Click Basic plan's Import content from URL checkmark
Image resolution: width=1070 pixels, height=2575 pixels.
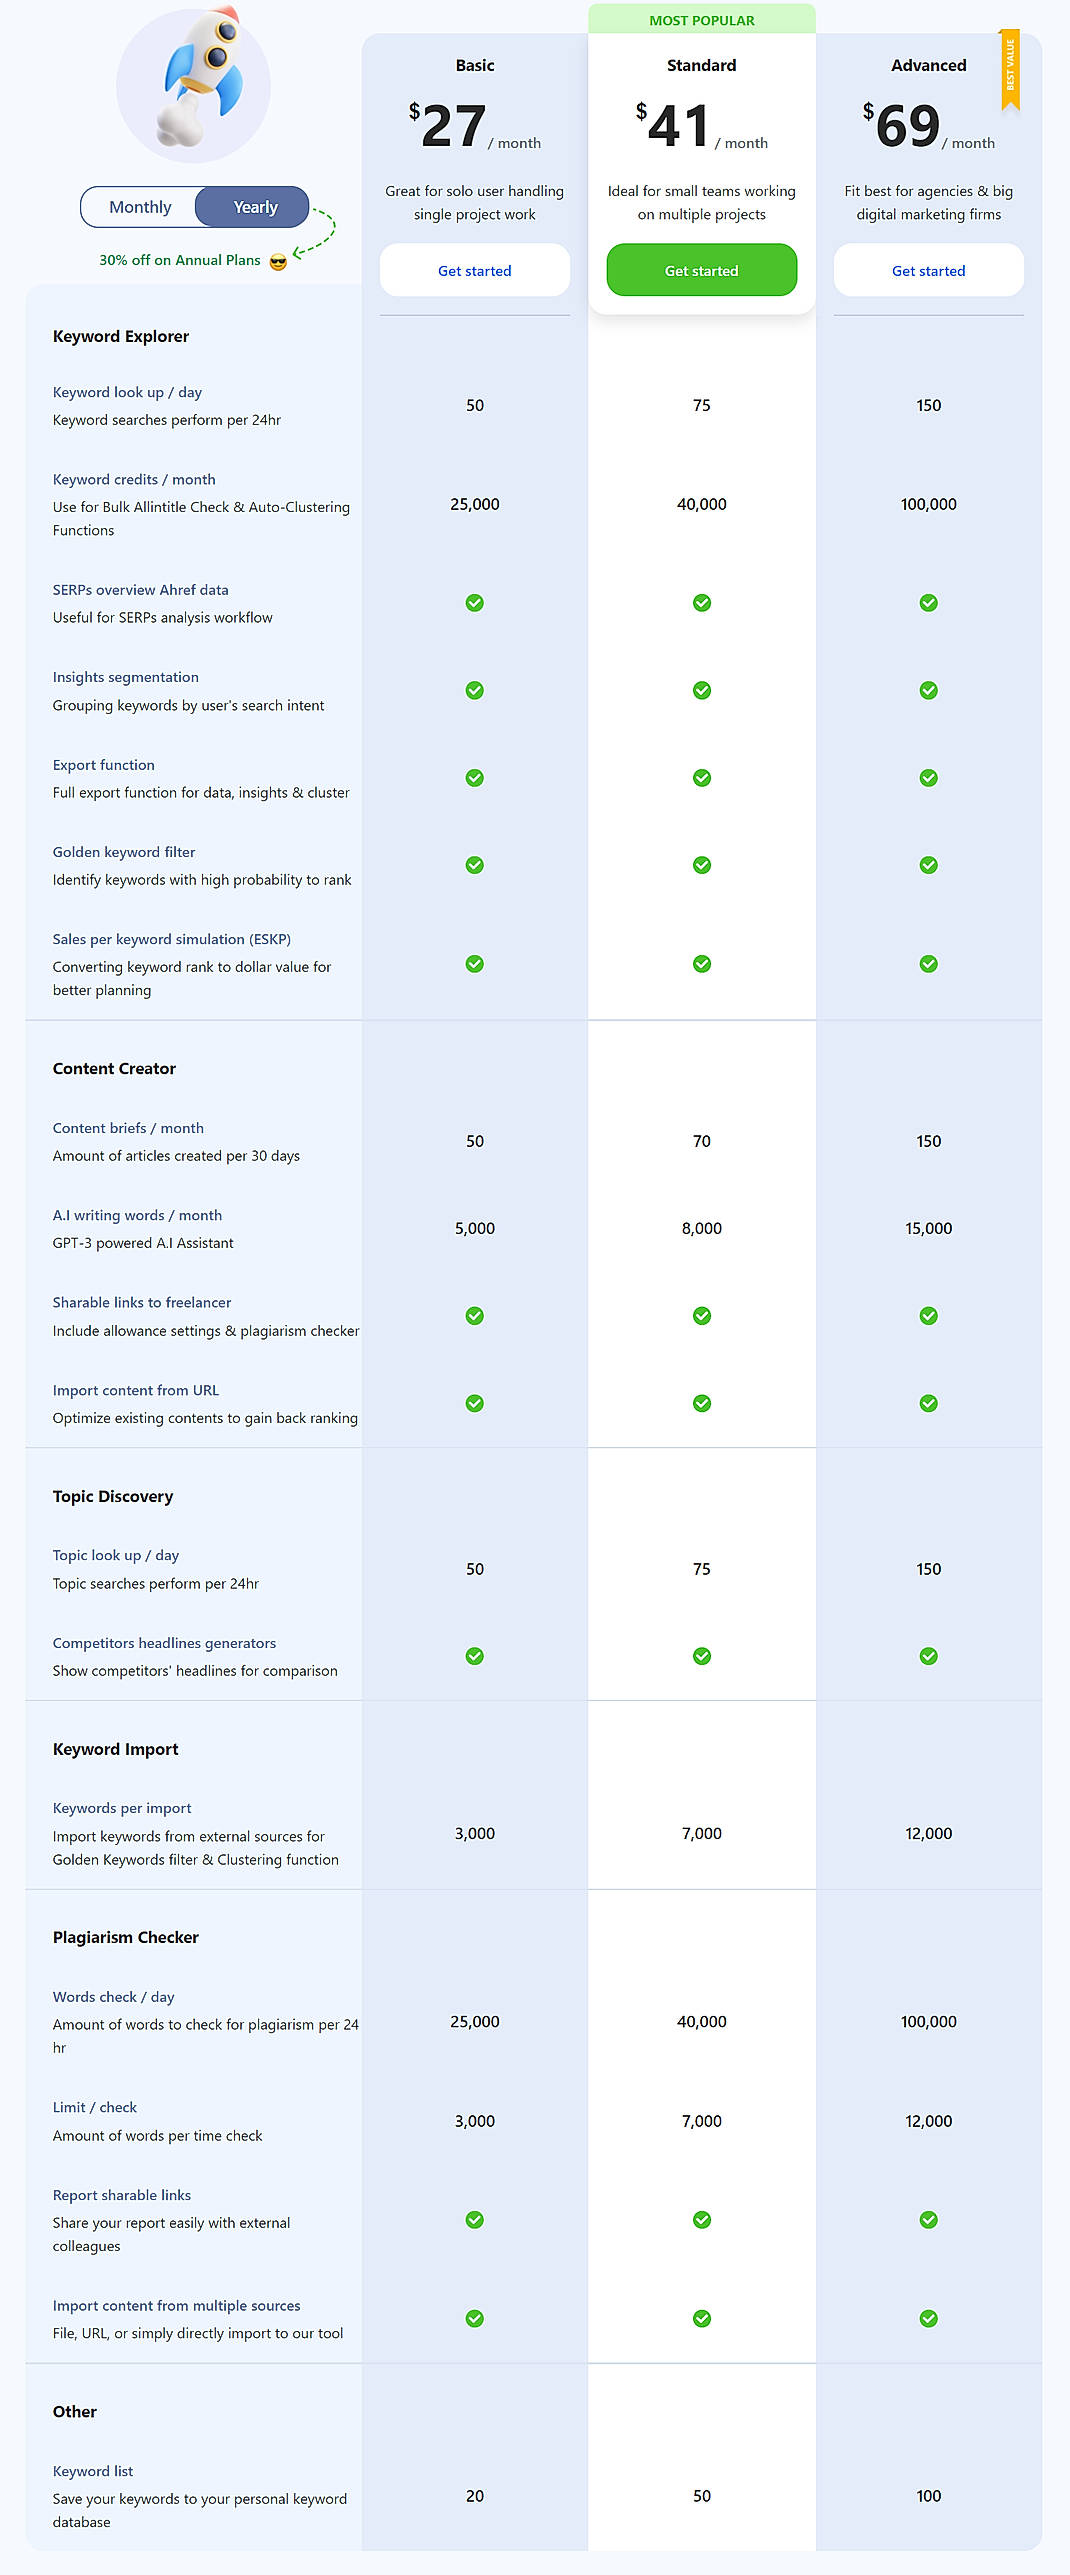(474, 1403)
